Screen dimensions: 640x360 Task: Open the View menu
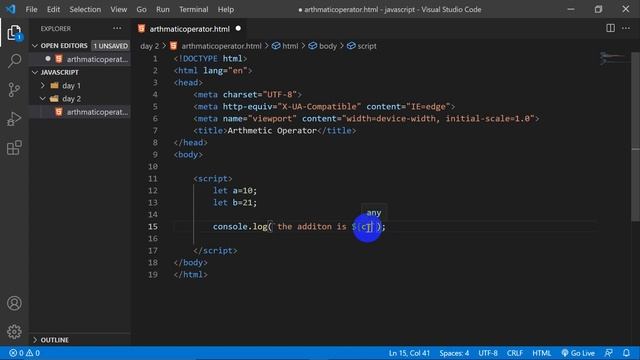118,9
